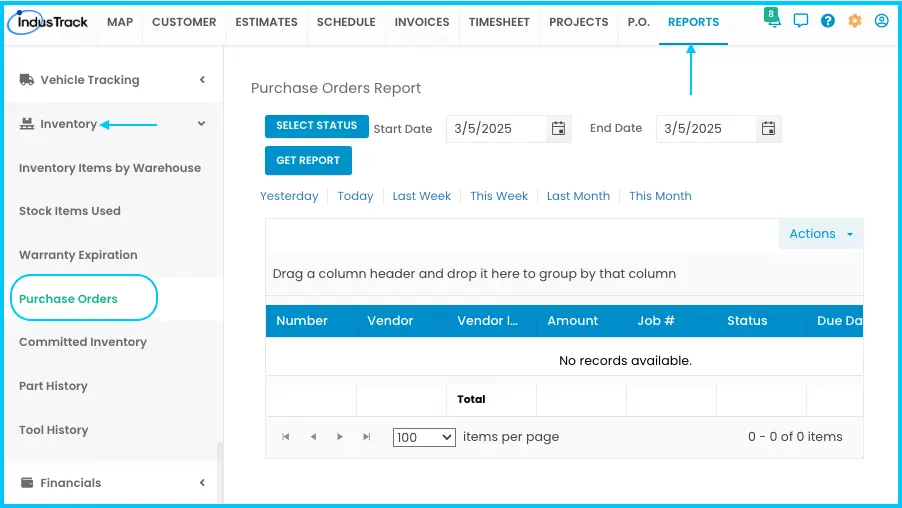Open the user profile icon
The width and height of the screenshot is (902, 508).
[x=881, y=21]
